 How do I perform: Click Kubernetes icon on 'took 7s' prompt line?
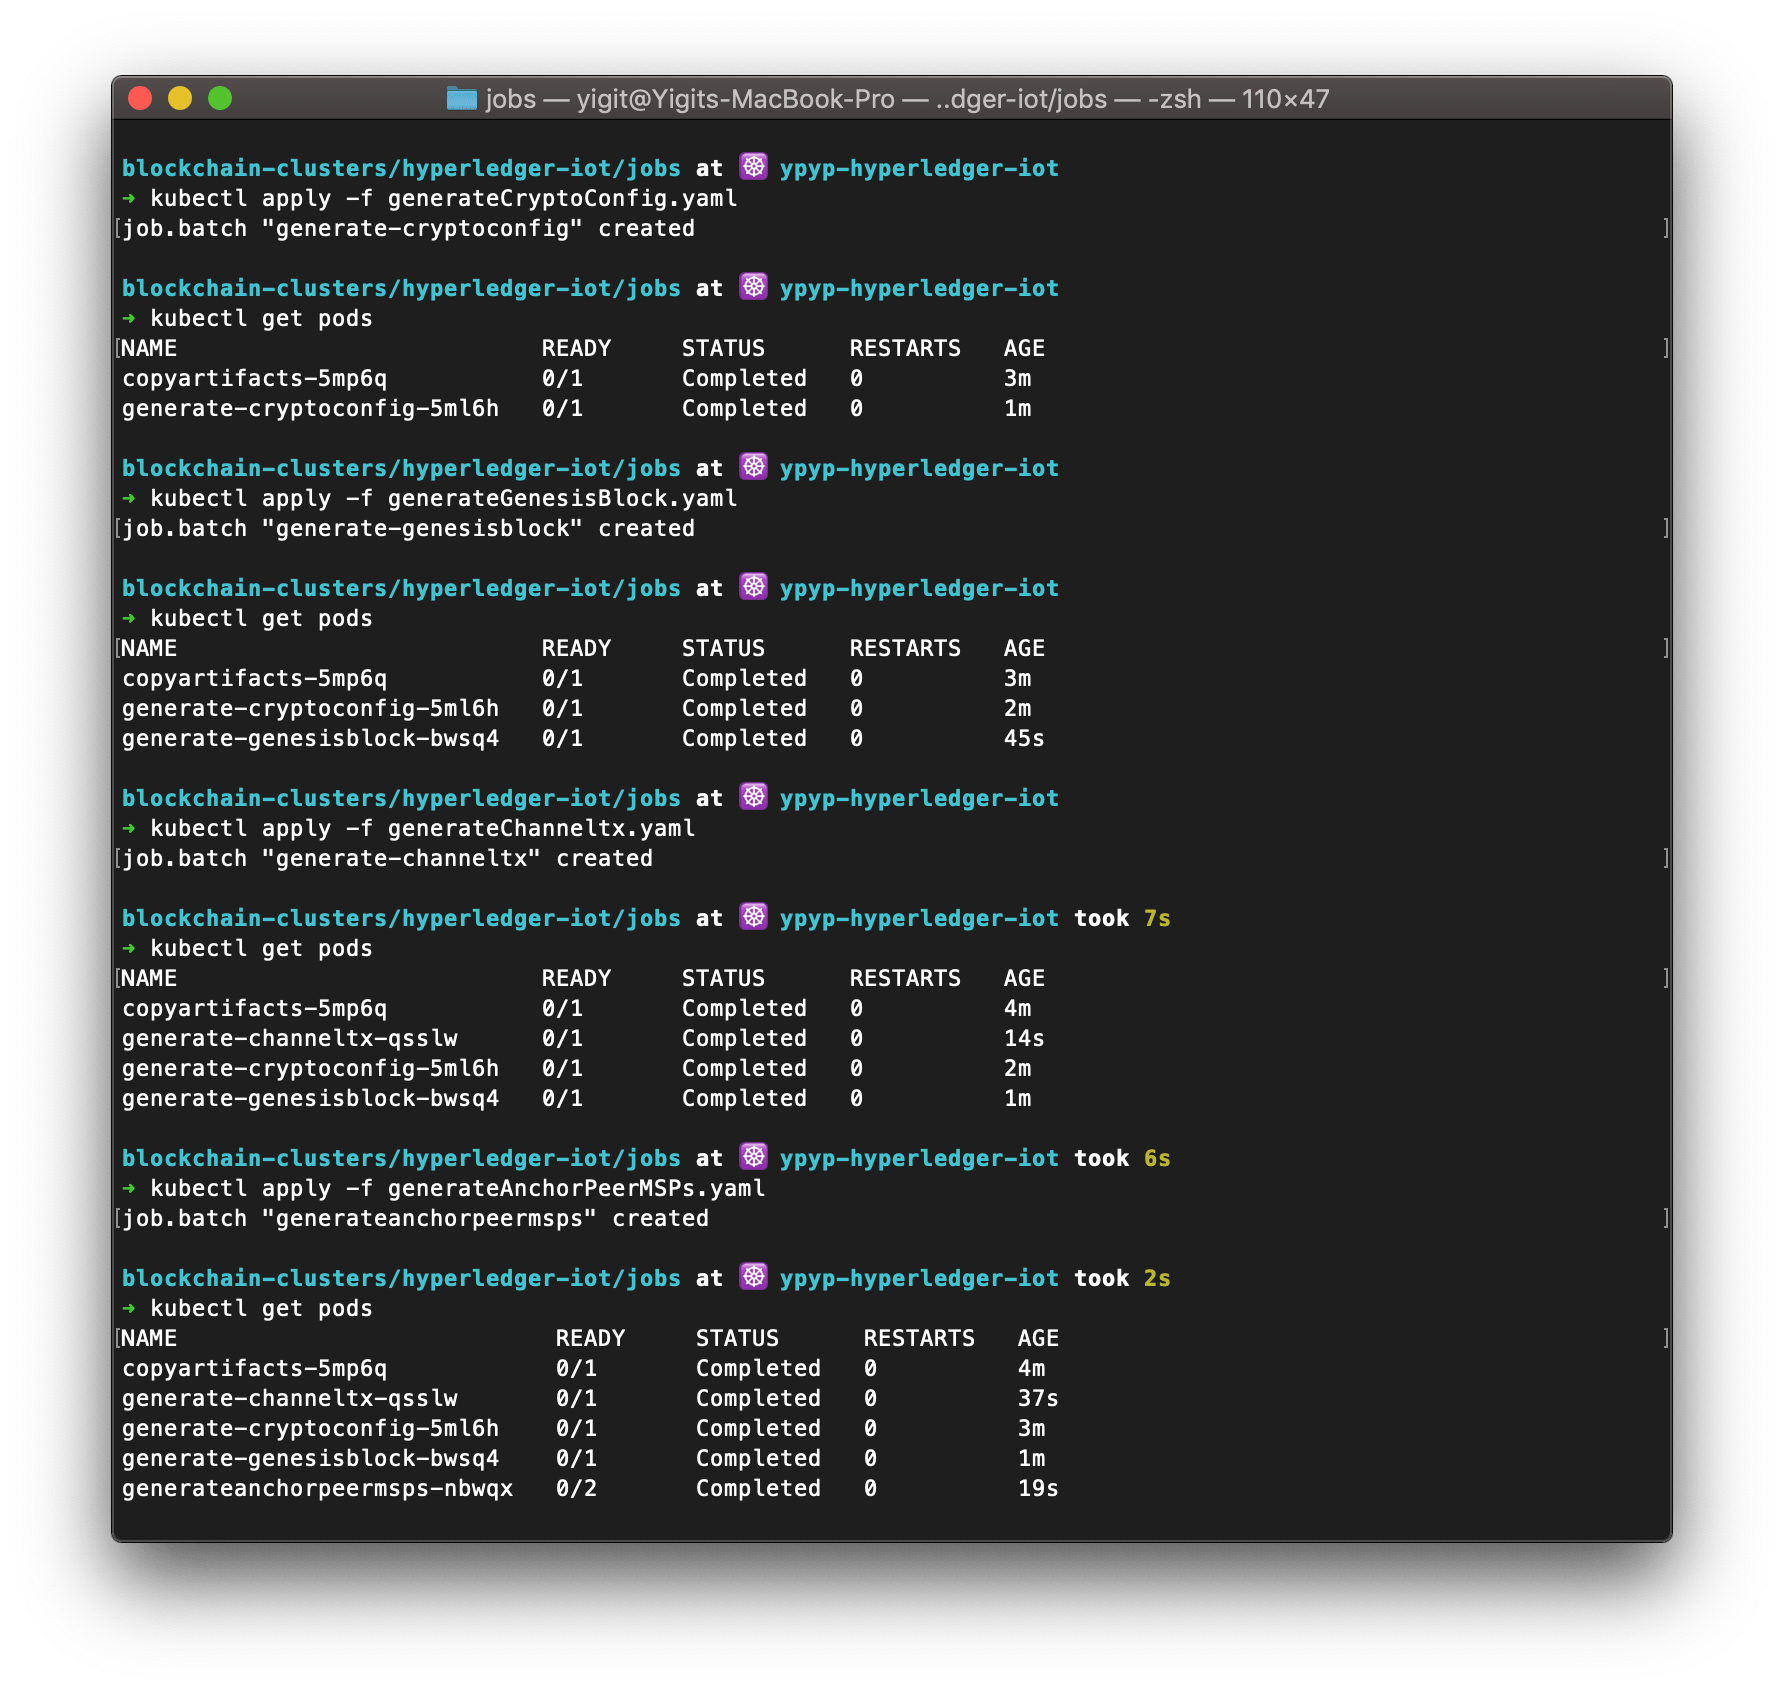tap(754, 916)
